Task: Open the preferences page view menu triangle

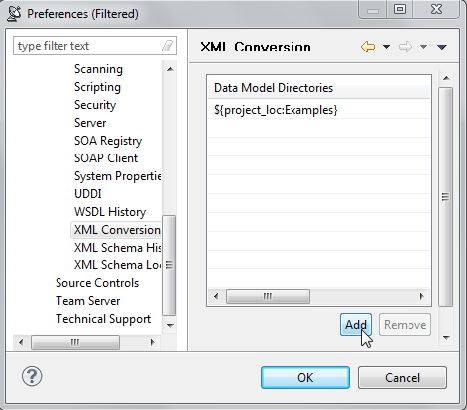Action: [442, 47]
